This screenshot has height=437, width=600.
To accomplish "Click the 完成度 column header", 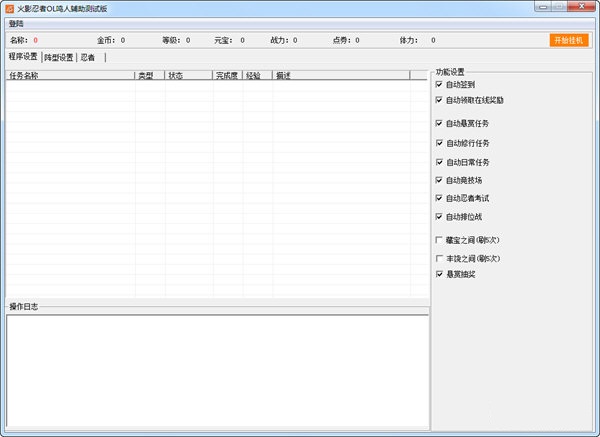I will (227, 75).
